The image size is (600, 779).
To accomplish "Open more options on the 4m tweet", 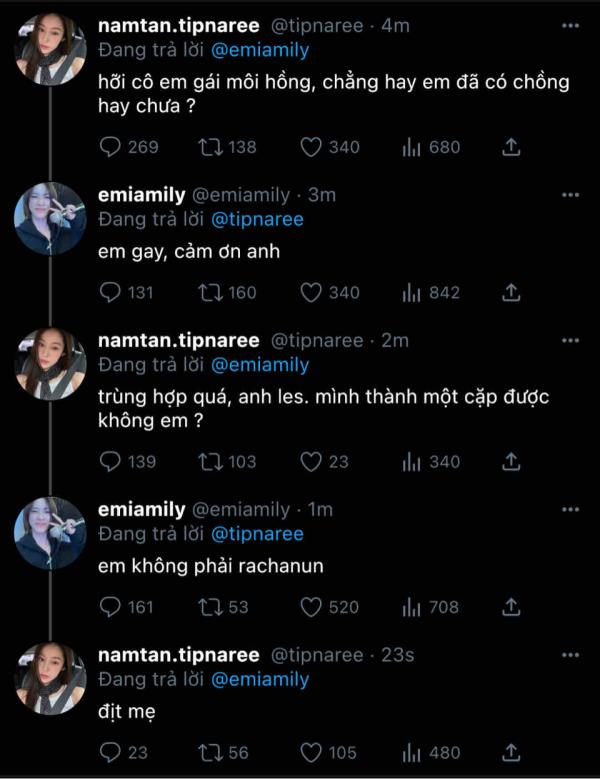I will click(x=570, y=26).
